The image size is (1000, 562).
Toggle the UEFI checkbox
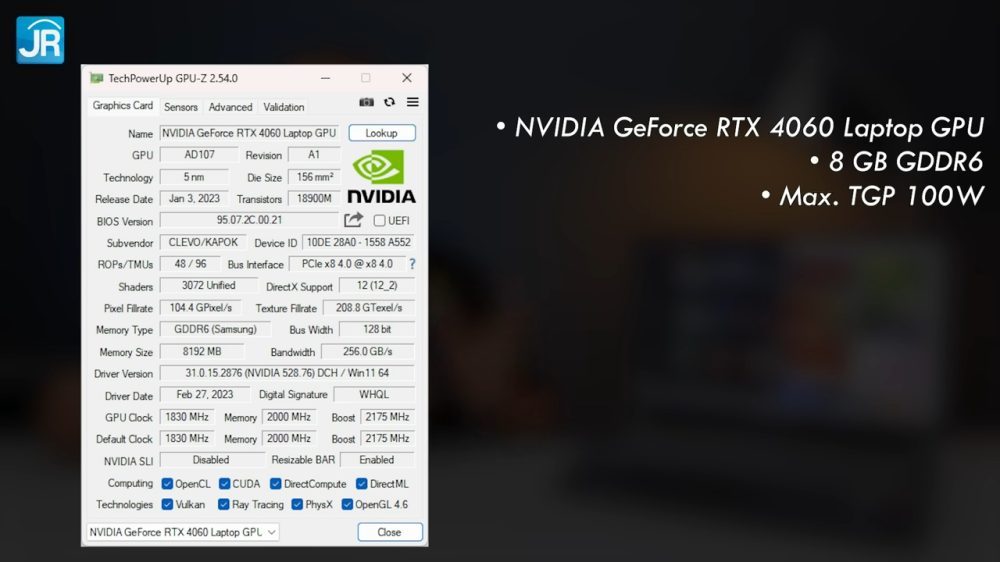click(379, 221)
